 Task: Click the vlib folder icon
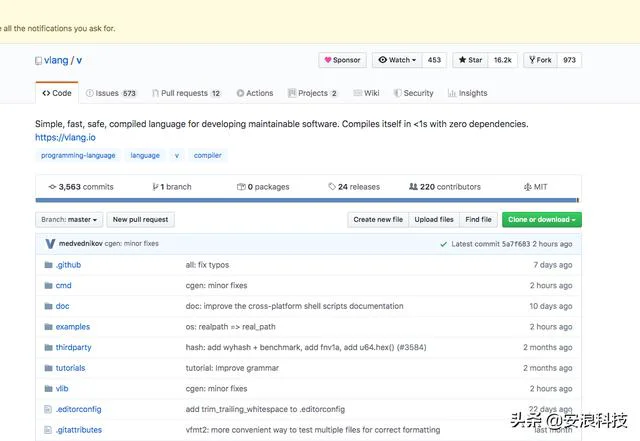(x=49, y=388)
